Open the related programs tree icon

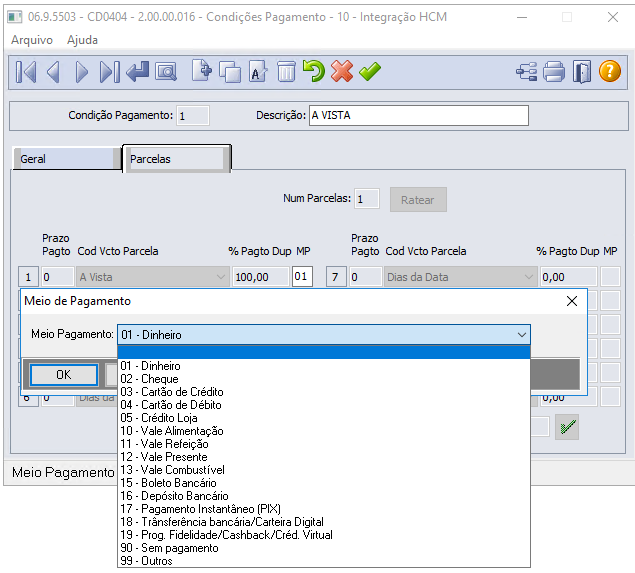(526, 72)
